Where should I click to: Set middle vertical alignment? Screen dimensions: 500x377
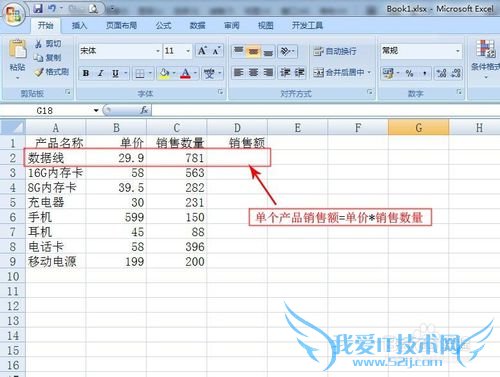[x=253, y=51]
